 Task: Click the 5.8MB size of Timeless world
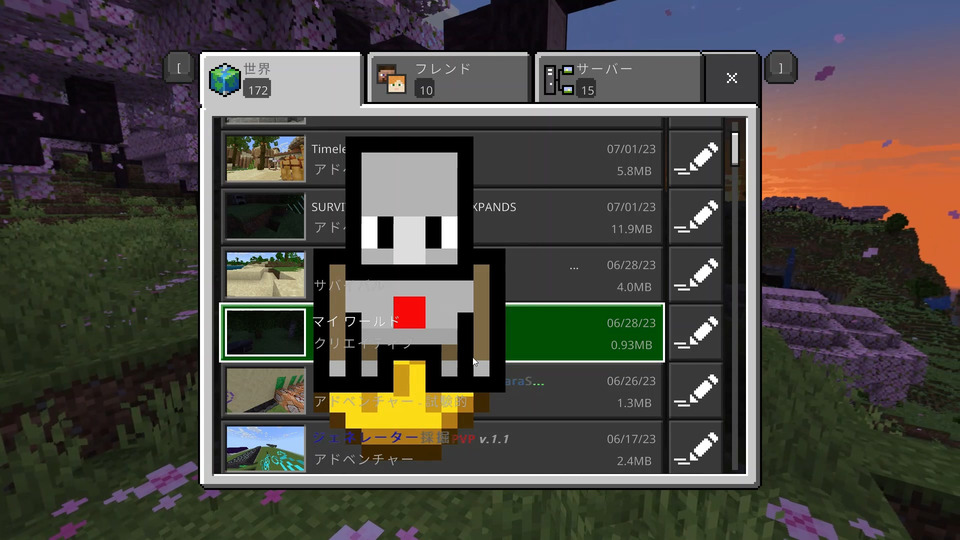pyautogui.click(x=634, y=171)
